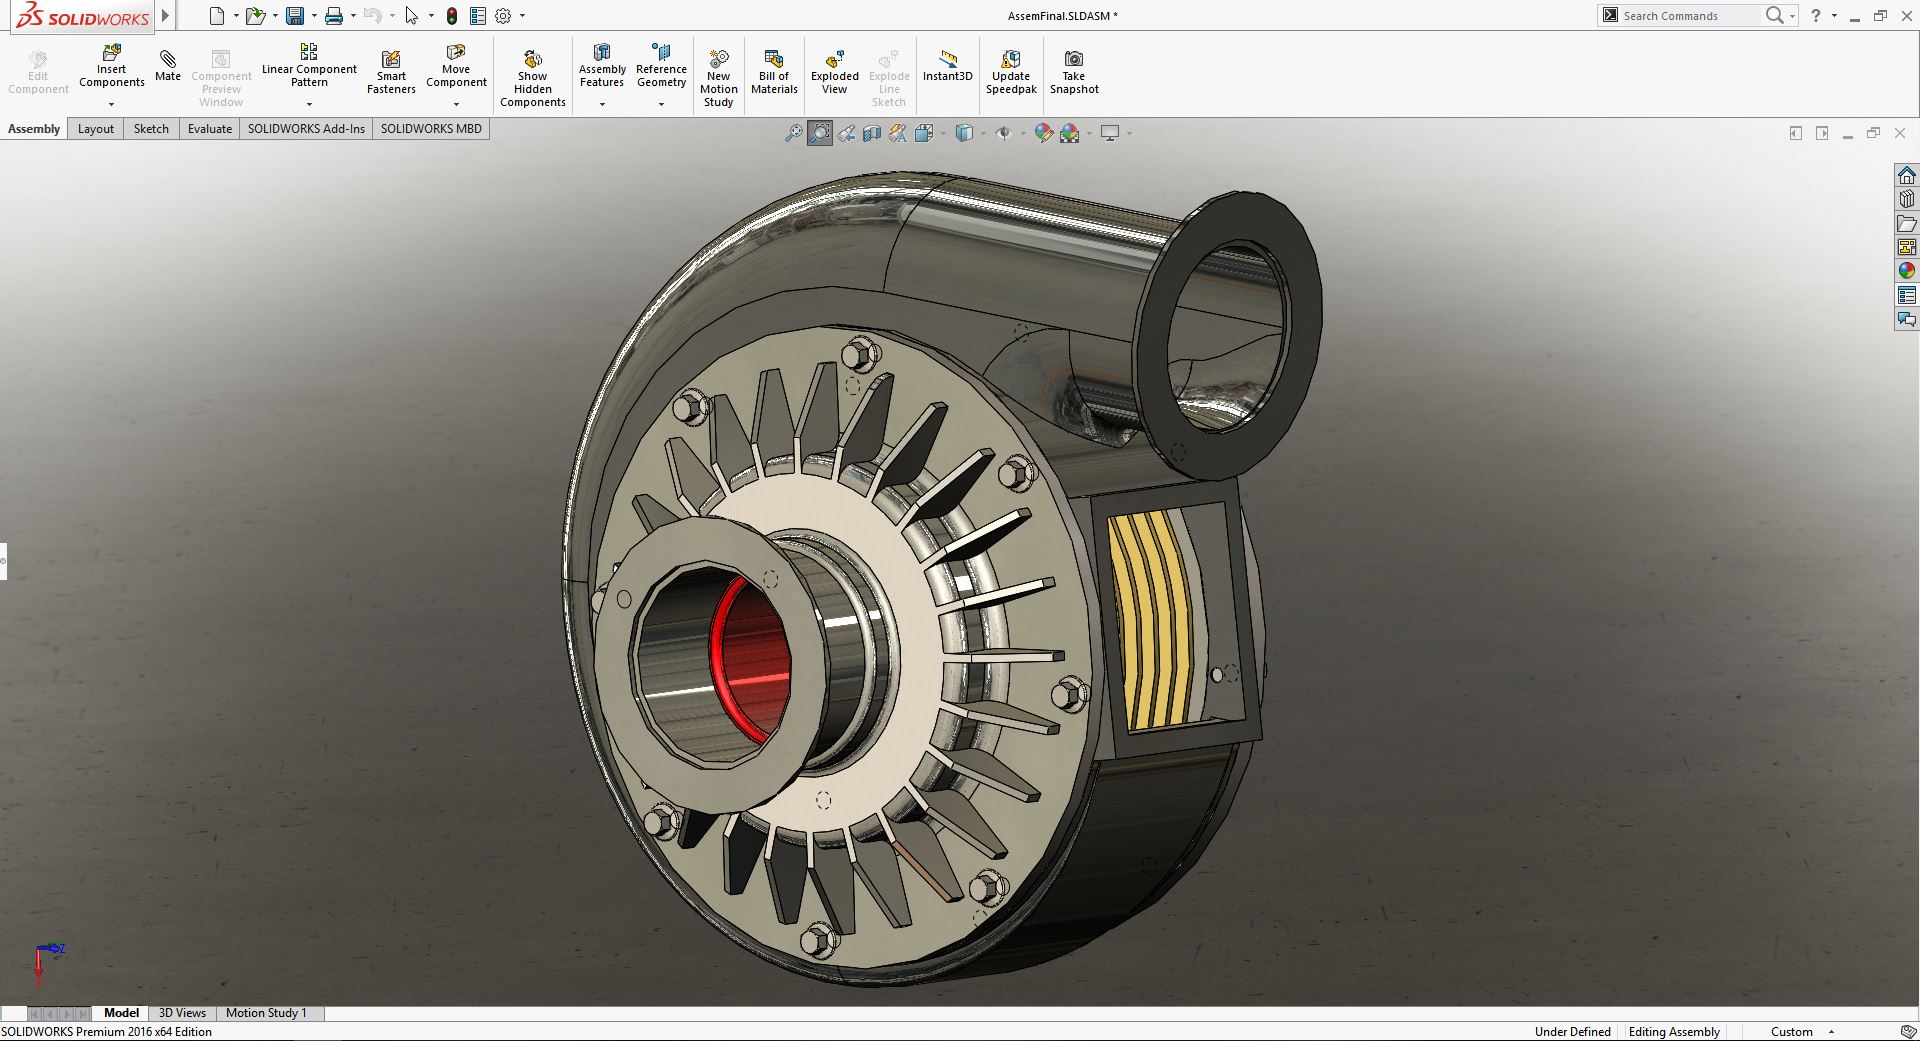Click the collapse panel left arrow button
Screen dimensions: 1920x1041
tap(1796, 133)
